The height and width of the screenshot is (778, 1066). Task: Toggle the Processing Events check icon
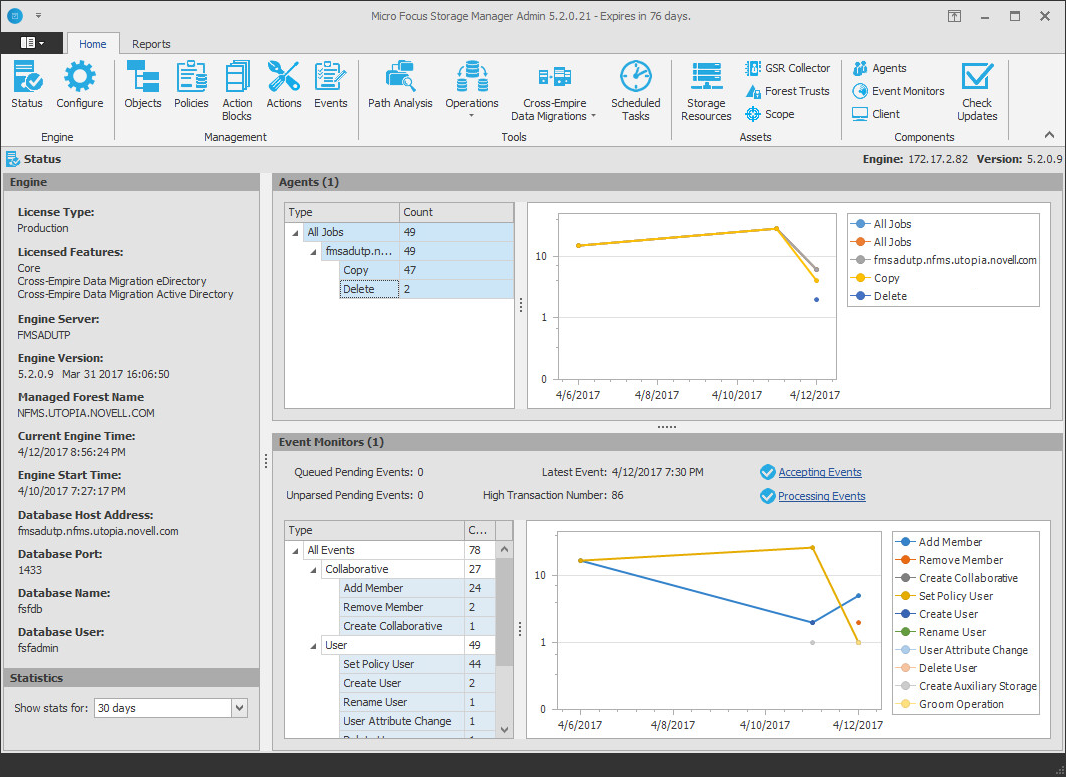(768, 496)
